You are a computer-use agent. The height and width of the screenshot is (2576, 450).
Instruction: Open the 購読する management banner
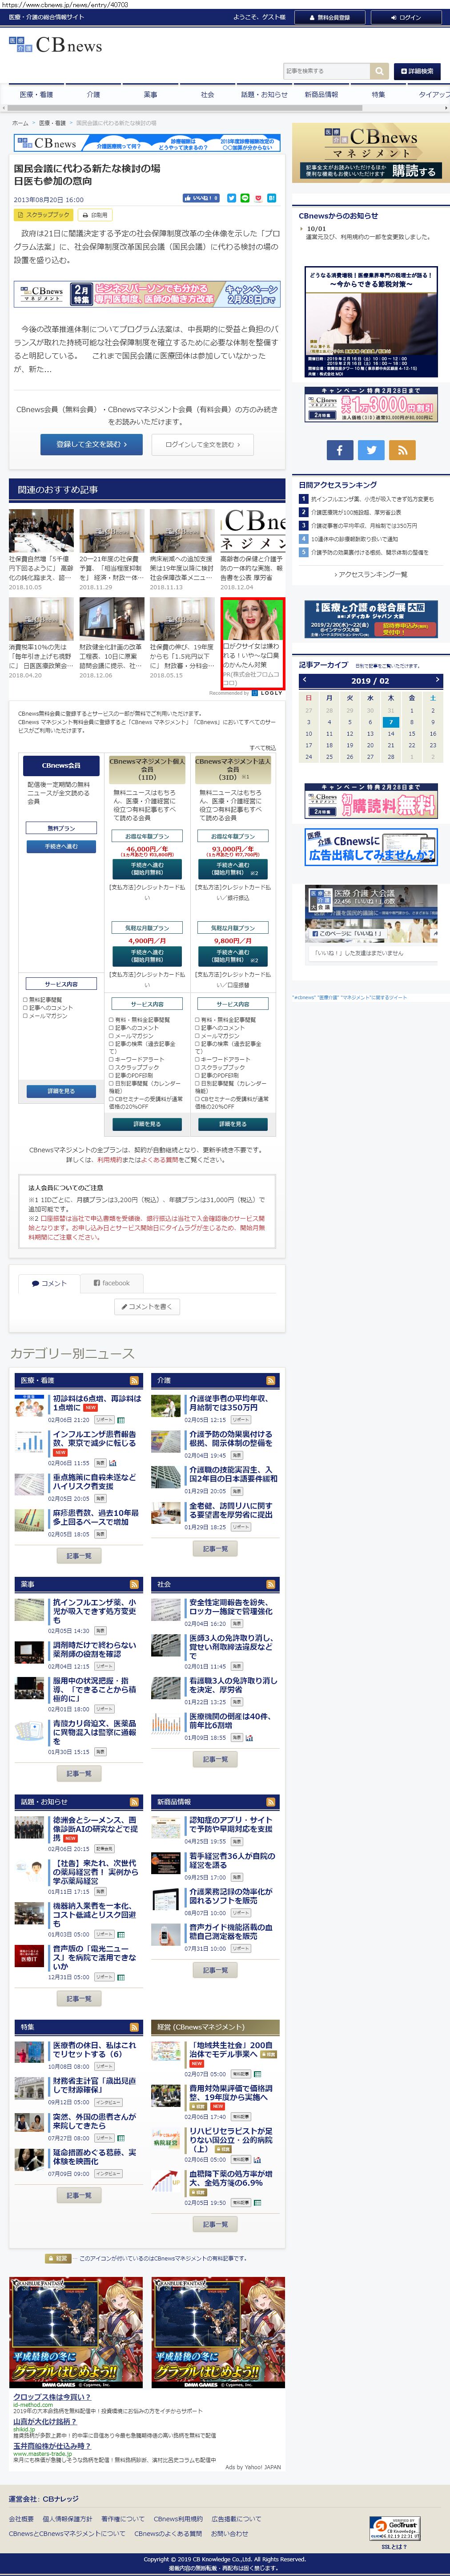(x=370, y=153)
